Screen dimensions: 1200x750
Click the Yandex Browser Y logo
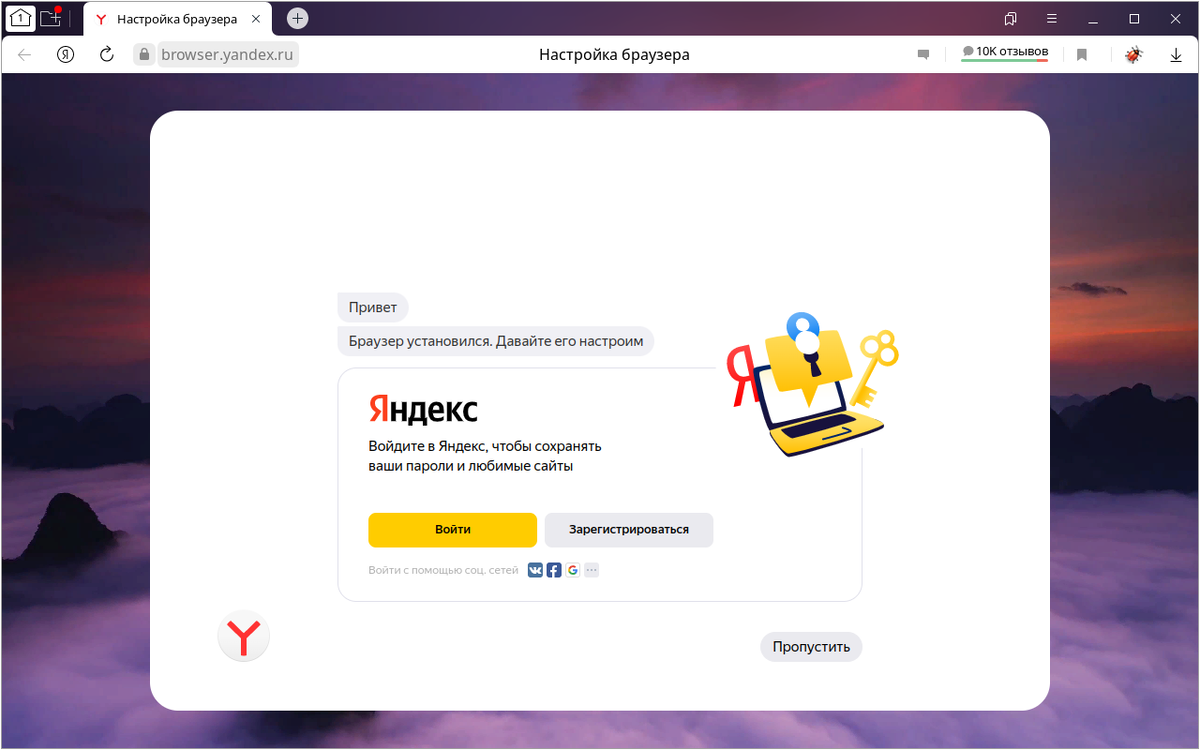244,636
